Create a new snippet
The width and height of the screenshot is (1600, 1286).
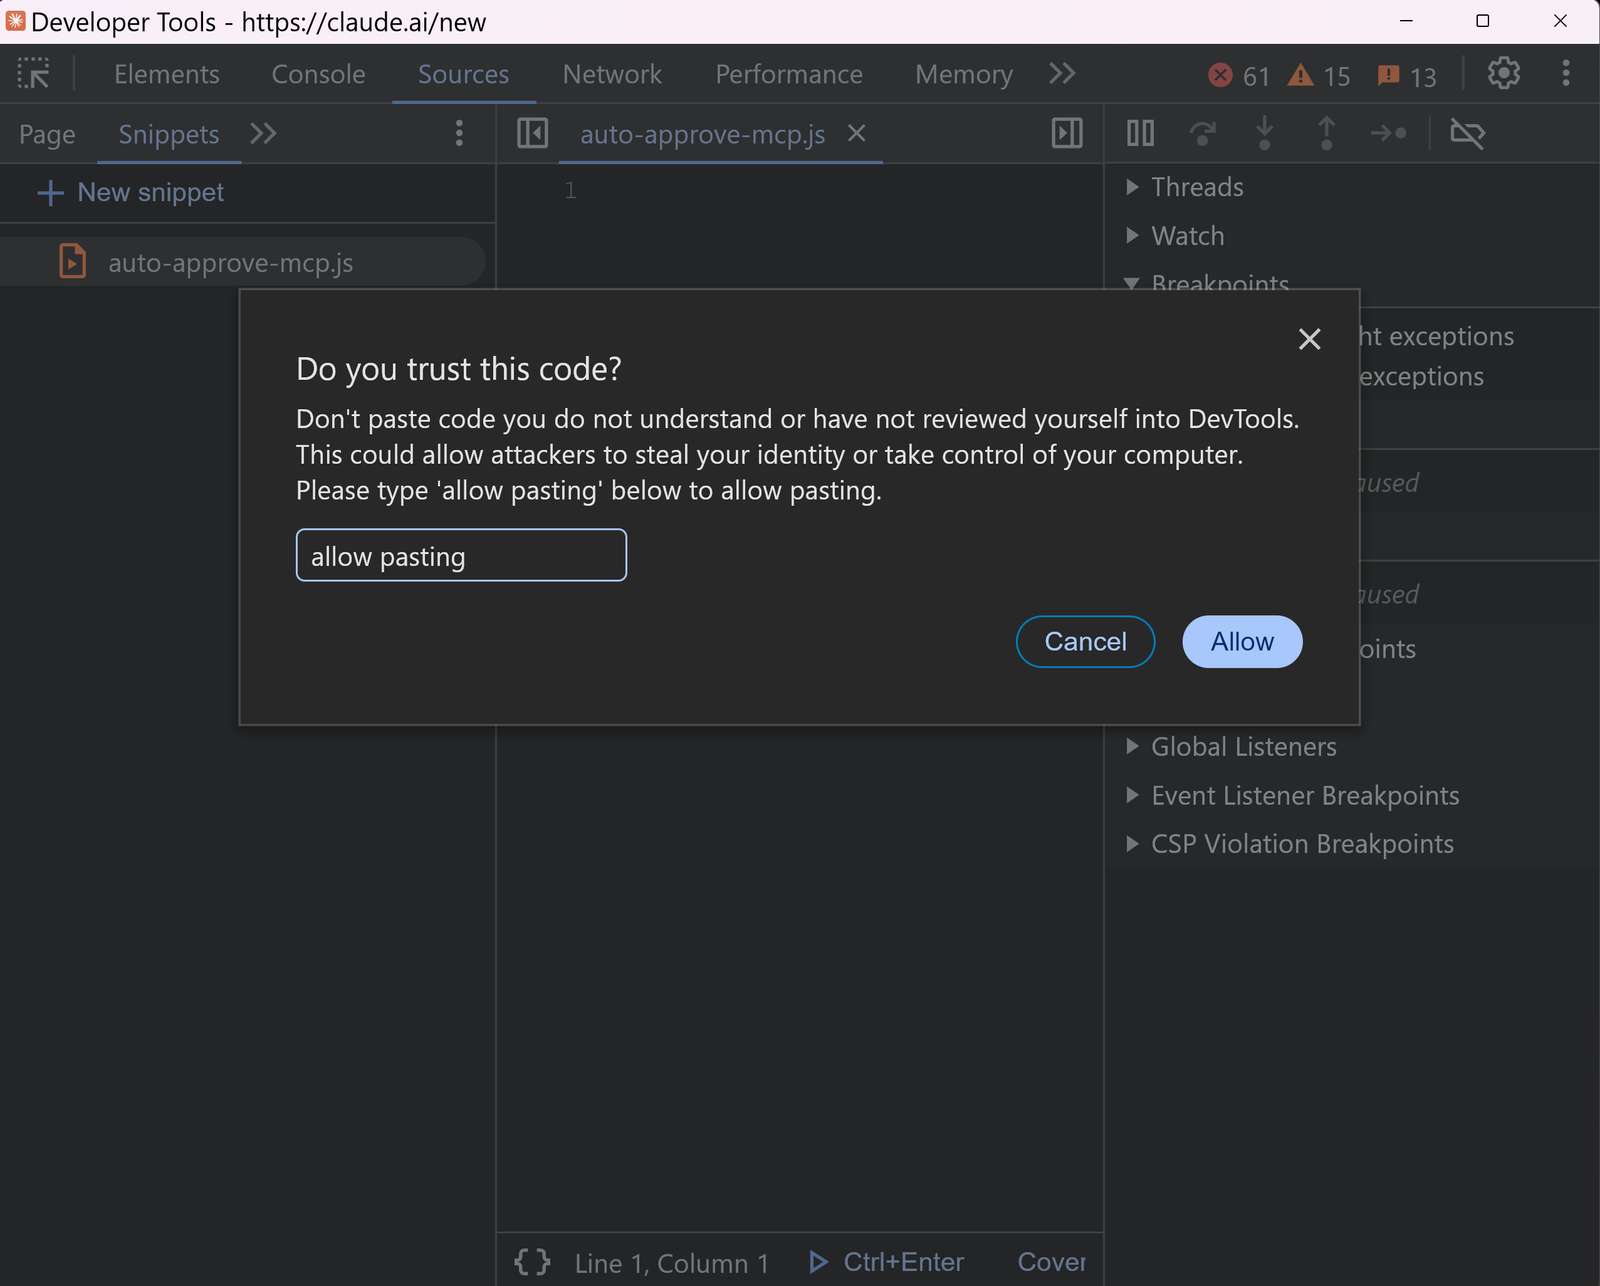pyautogui.click(x=130, y=192)
